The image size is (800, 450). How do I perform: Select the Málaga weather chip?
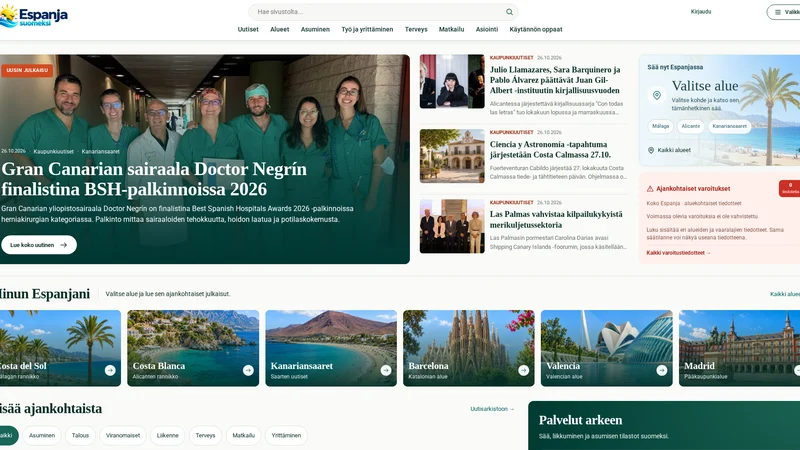pyautogui.click(x=660, y=126)
